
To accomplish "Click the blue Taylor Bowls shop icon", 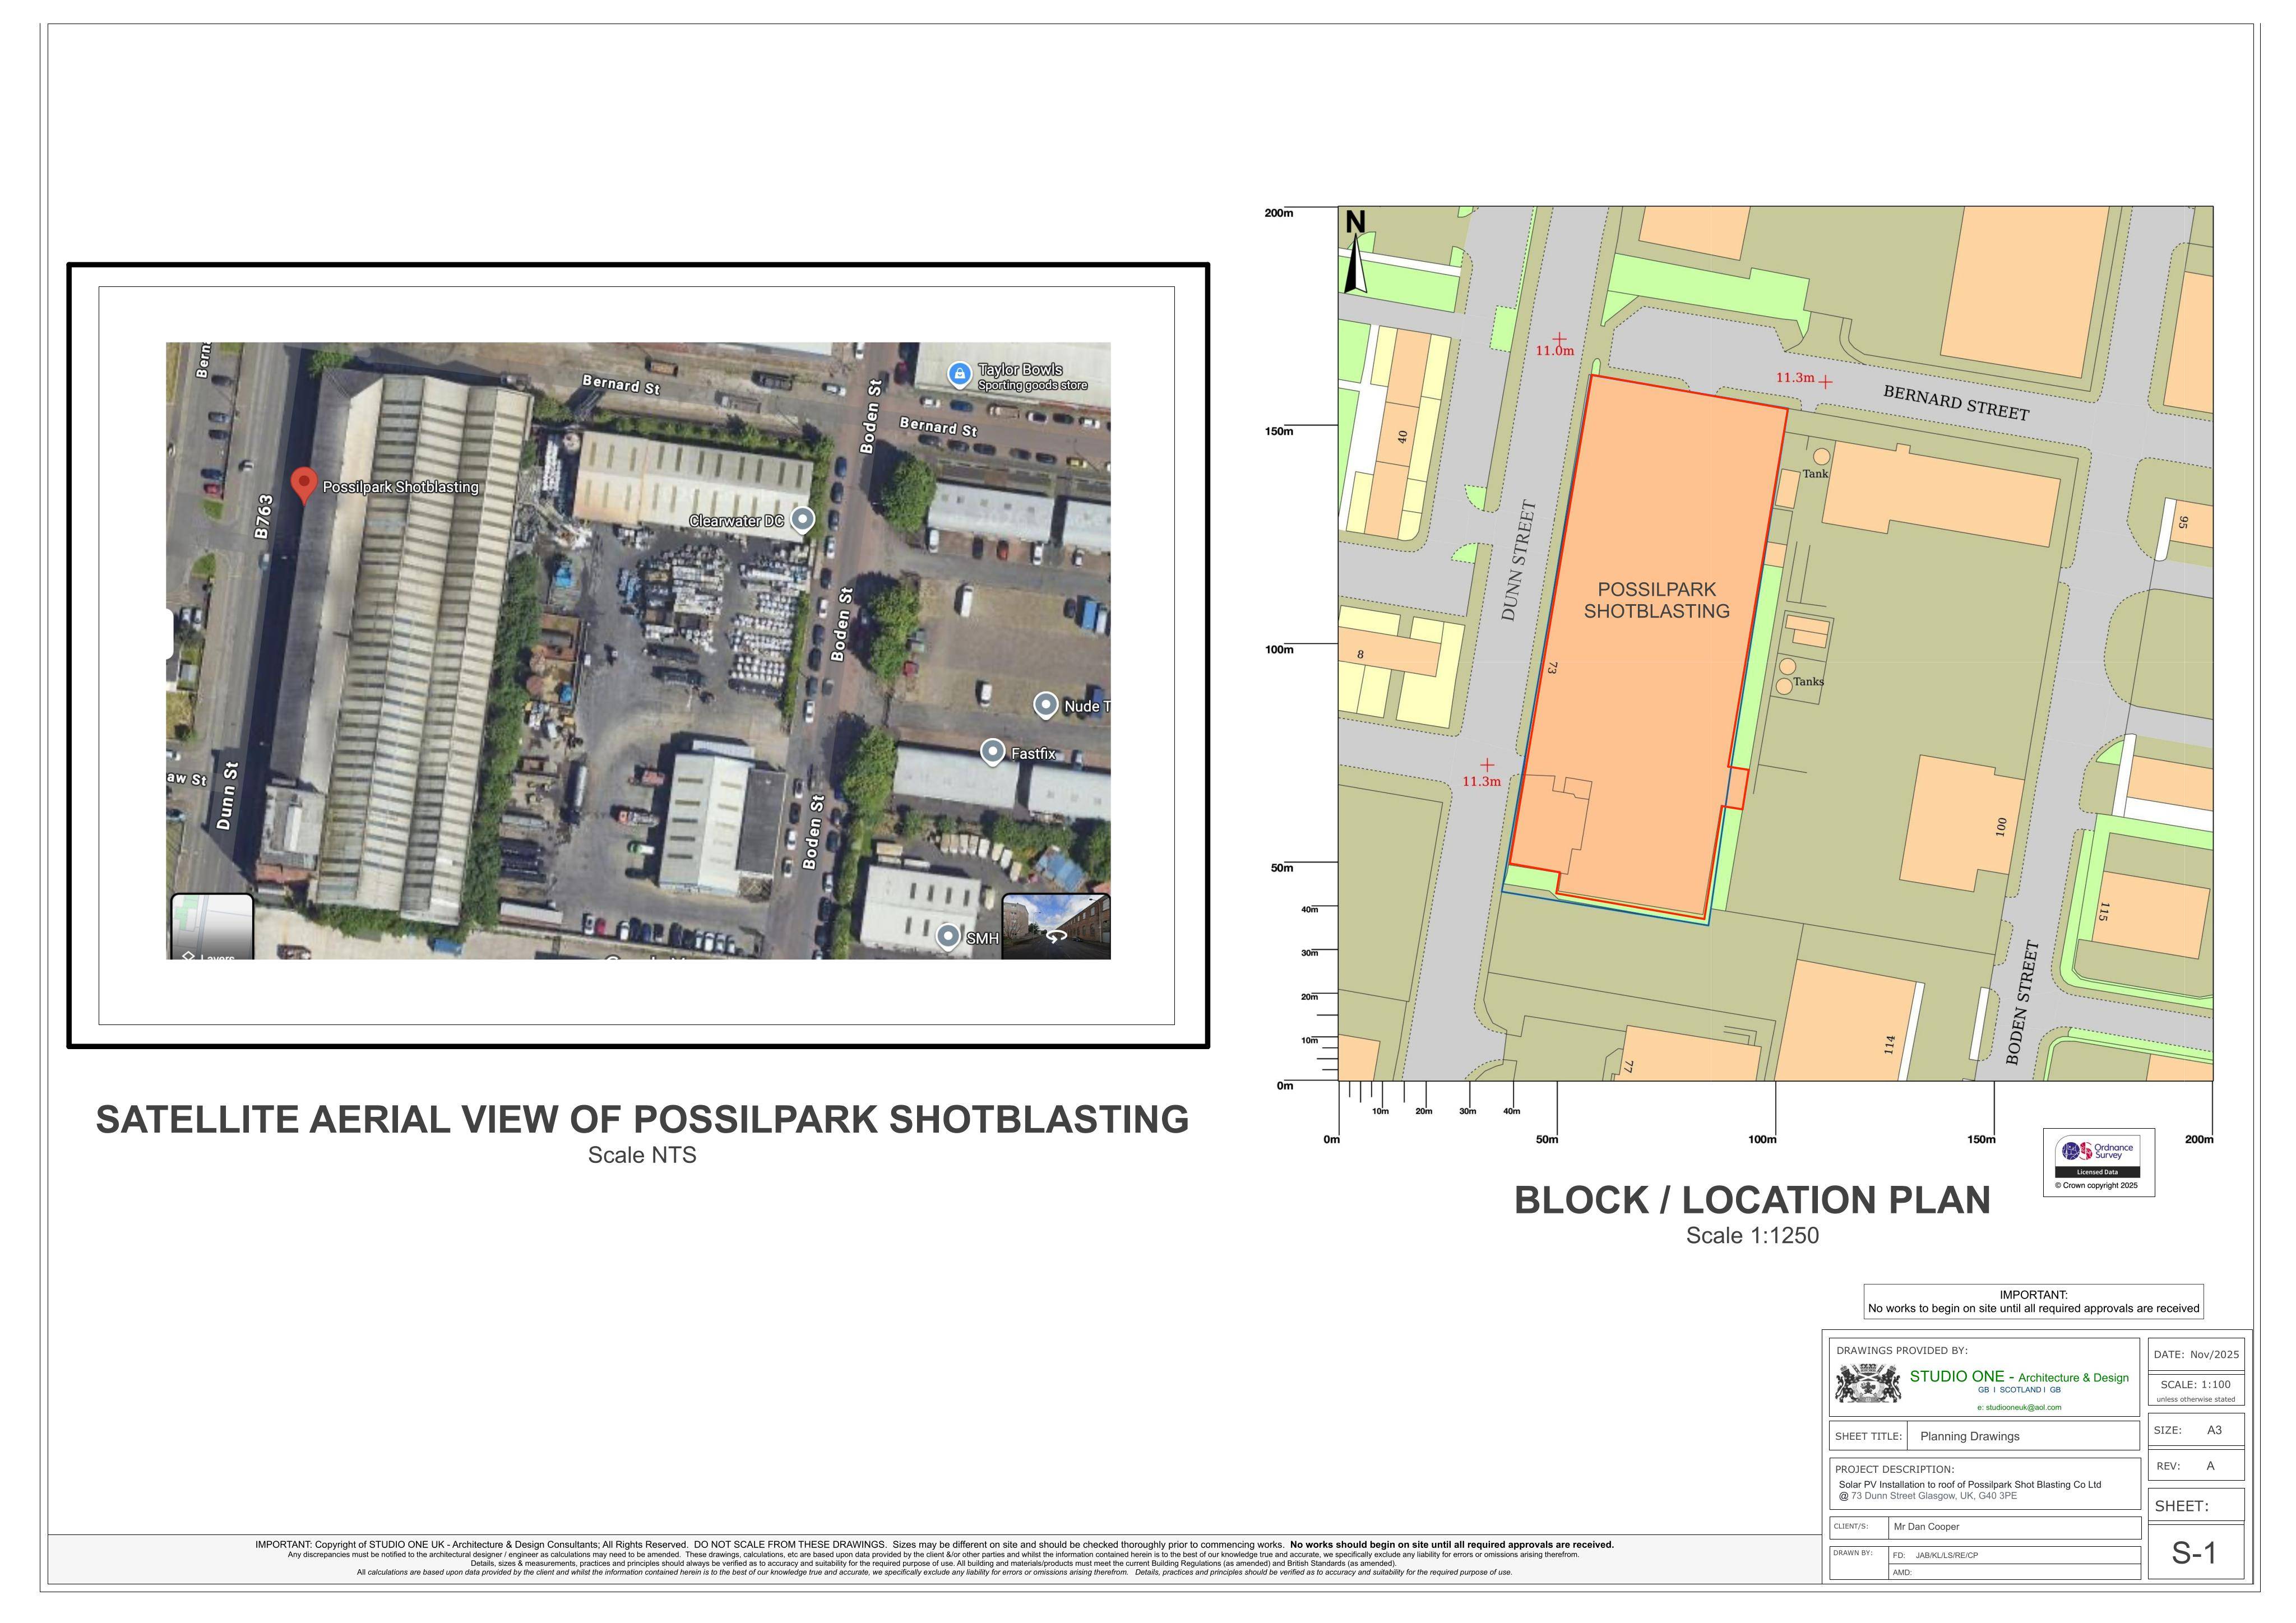I will point(959,374).
